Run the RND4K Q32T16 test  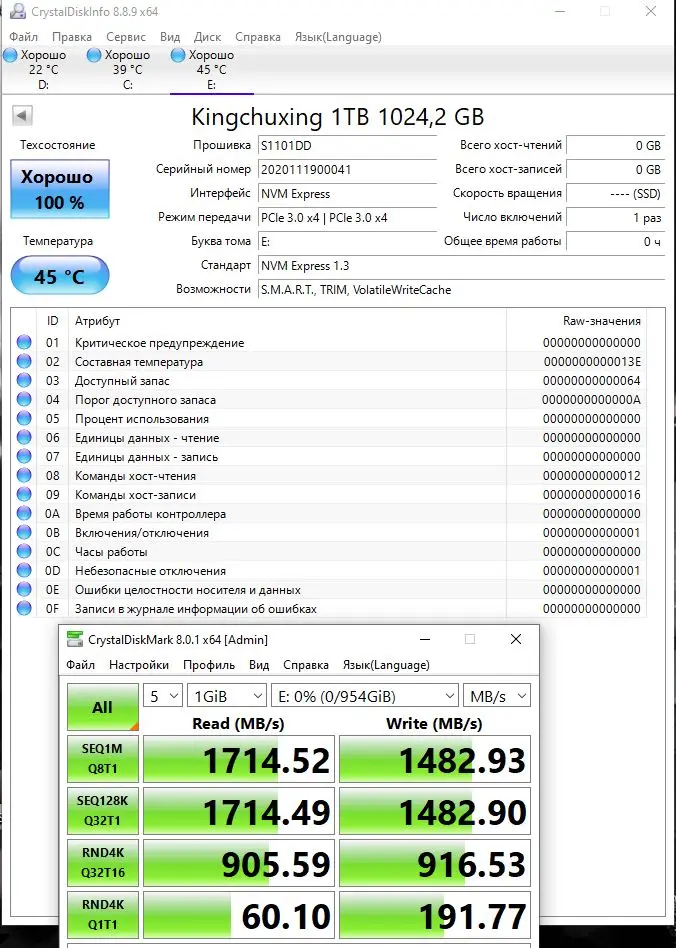[103, 863]
